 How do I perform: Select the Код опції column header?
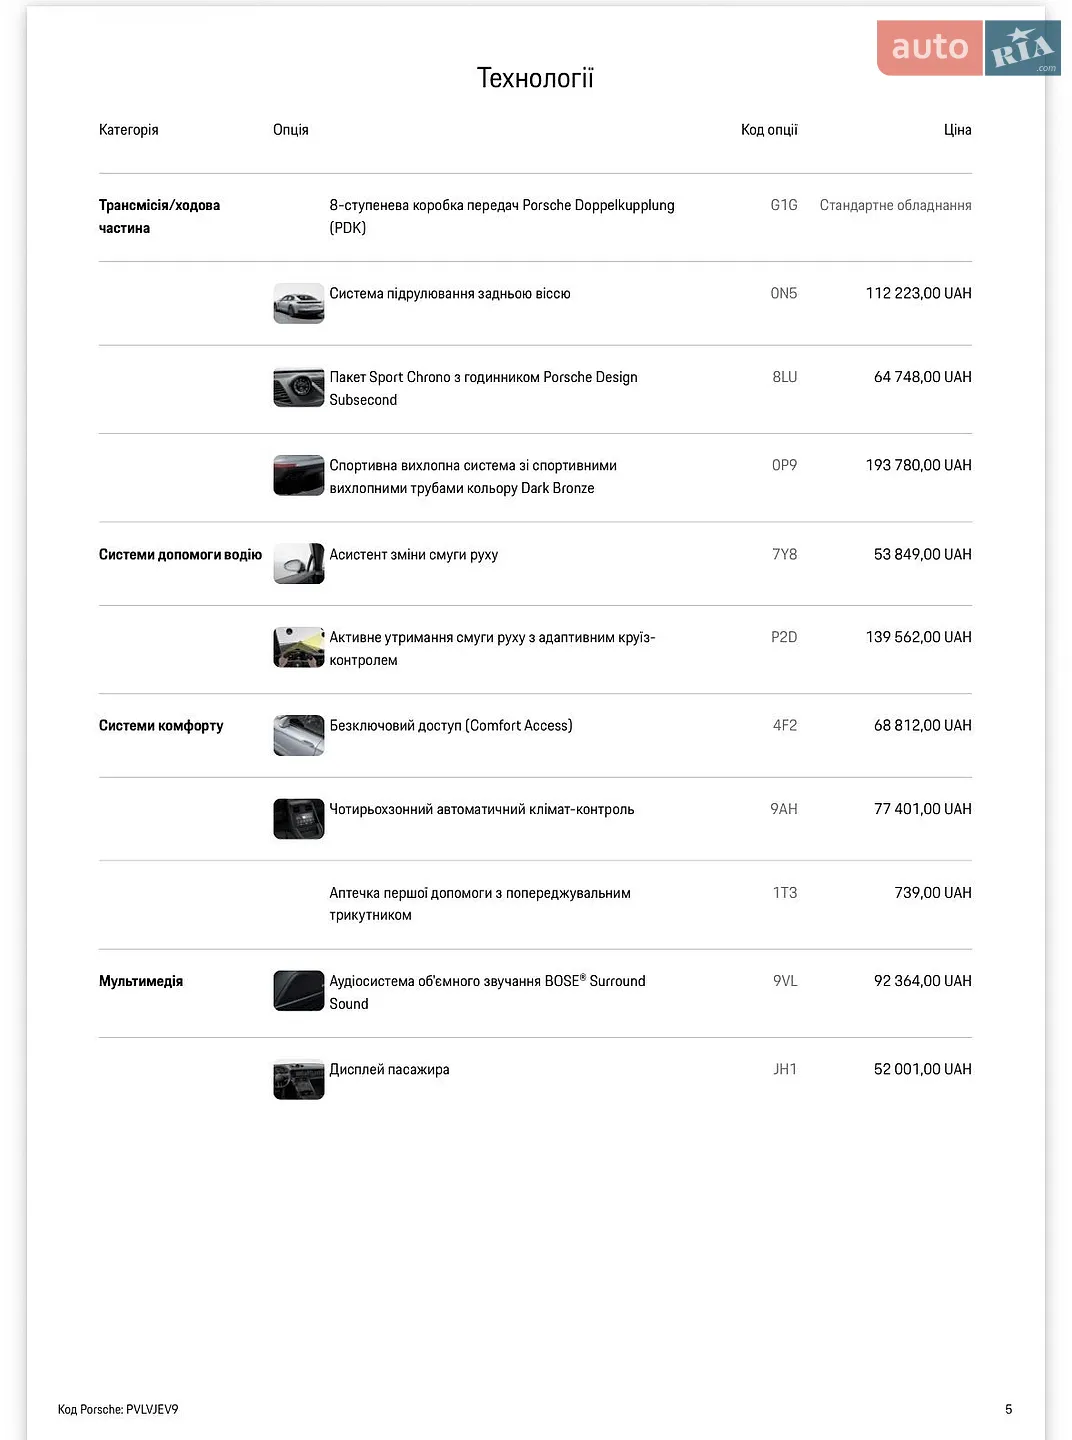click(x=769, y=130)
